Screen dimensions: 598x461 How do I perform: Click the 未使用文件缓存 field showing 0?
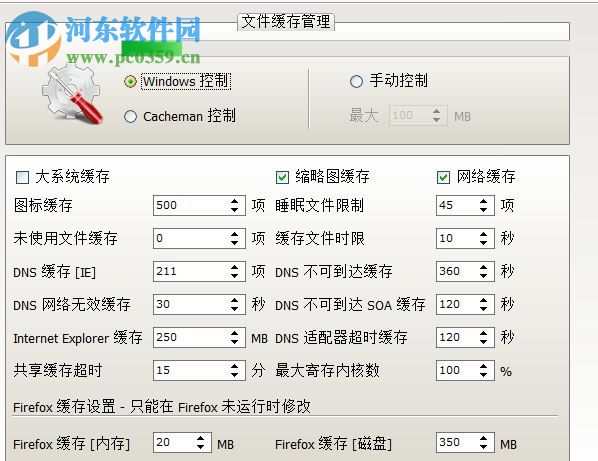tap(199, 238)
